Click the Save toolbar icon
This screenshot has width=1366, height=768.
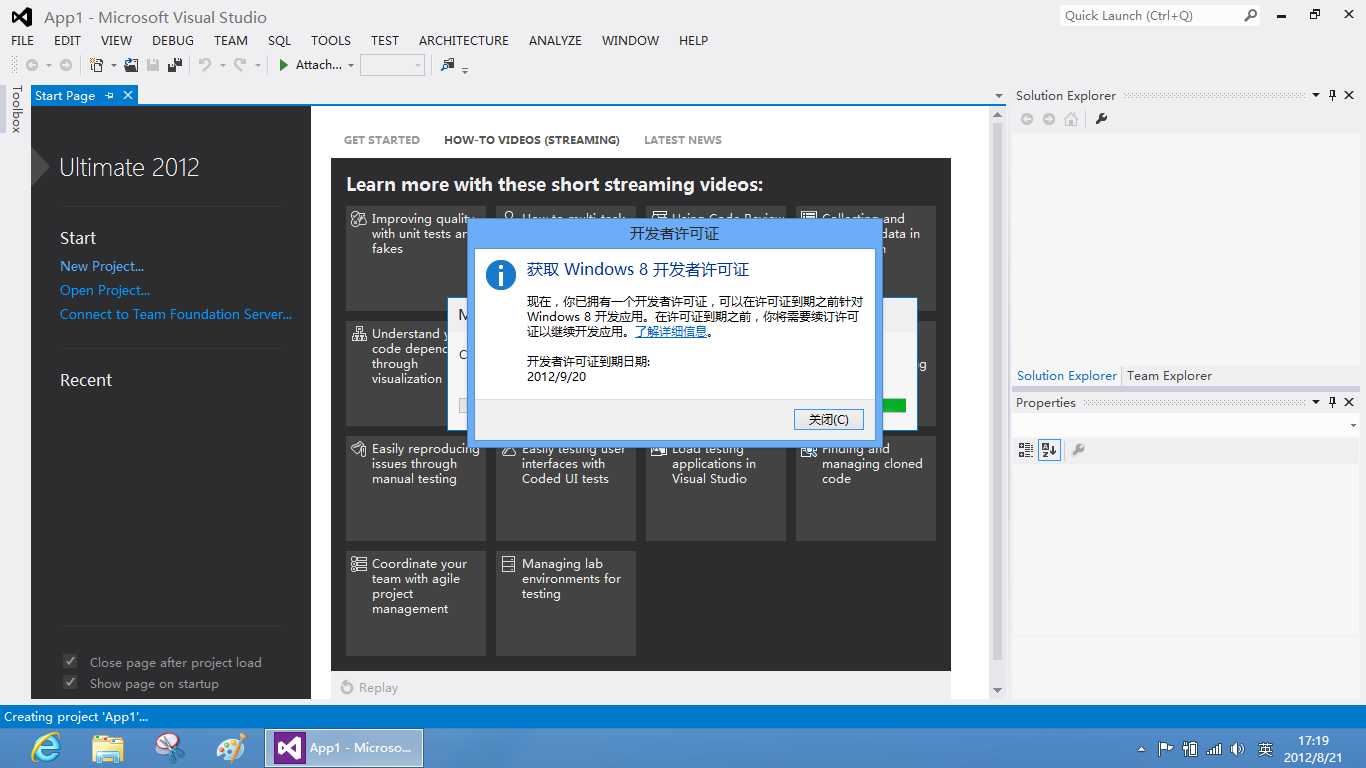coord(153,65)
